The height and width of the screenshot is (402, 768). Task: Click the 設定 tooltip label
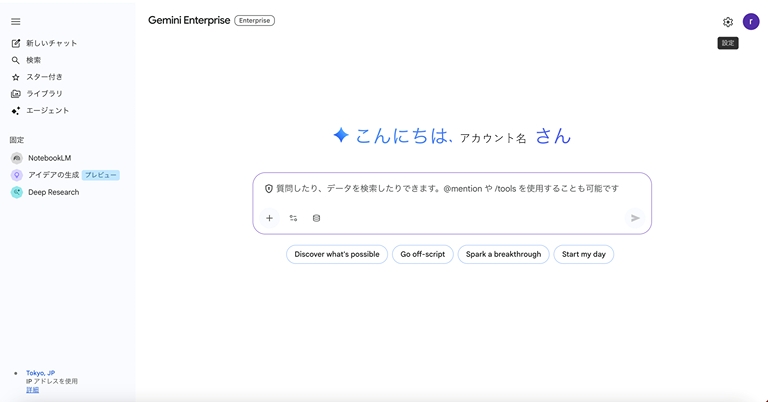pyautogui.click(x=728, y=43)
